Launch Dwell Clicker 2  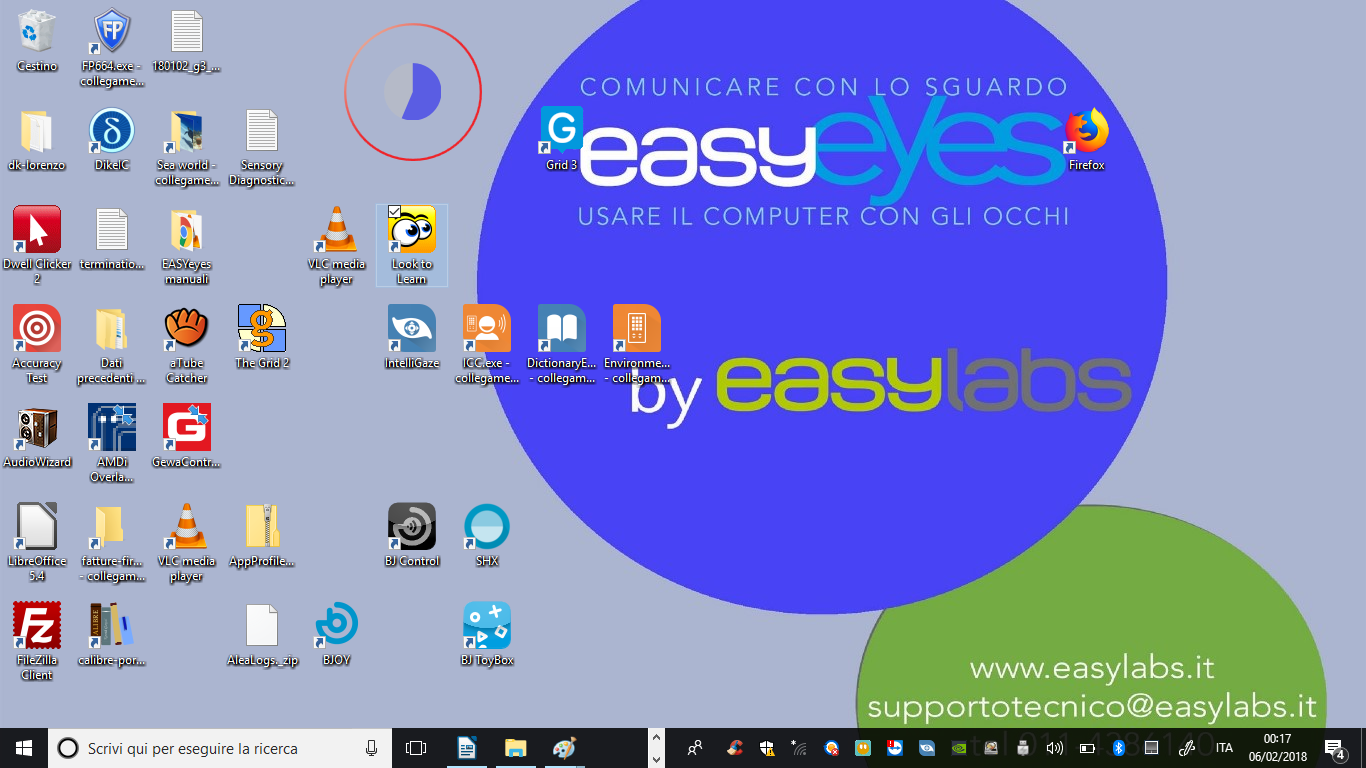tap(37, 246)
